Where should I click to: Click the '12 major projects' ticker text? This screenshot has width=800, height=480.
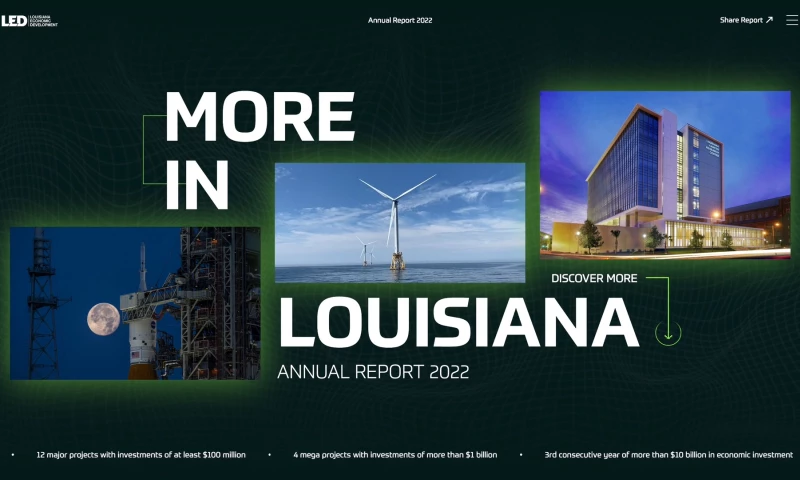(141, 454)
